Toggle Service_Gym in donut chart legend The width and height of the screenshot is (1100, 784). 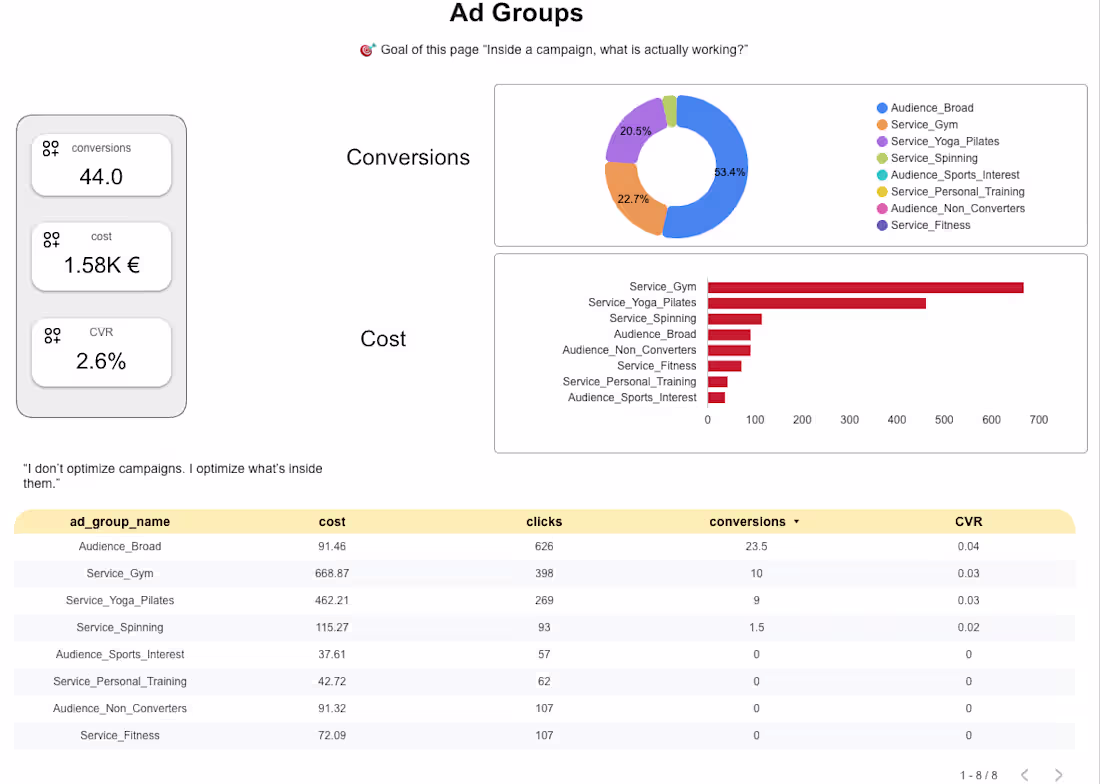[917, 125]
